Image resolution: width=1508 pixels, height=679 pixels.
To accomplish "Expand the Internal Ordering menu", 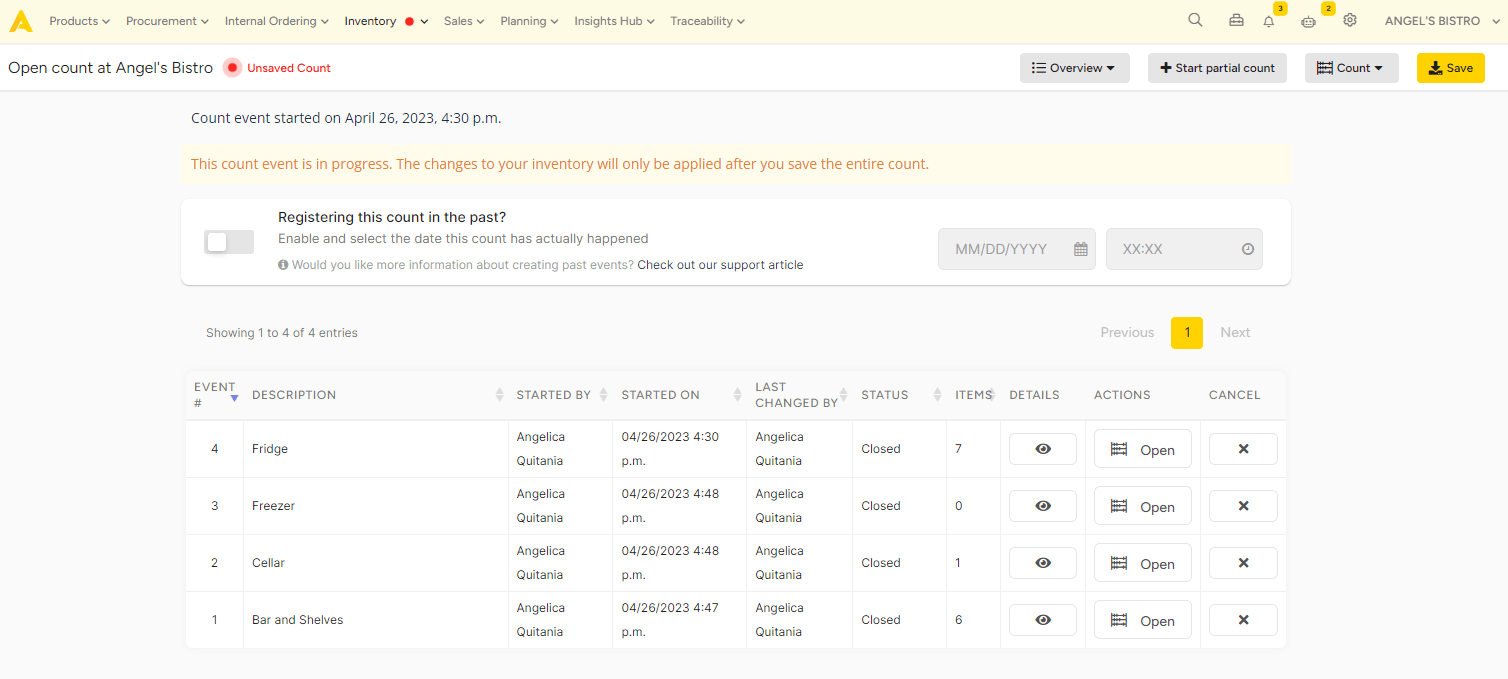I will [277, 21].
